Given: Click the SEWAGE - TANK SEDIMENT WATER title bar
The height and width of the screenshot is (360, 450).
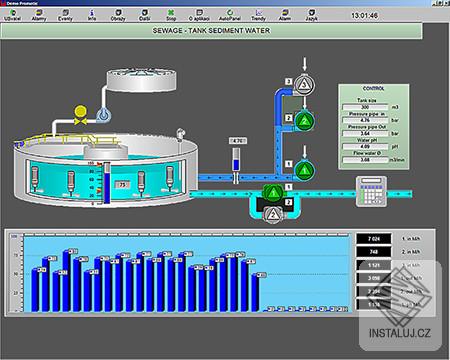Looking at the screenshot, I should coord(211,31).
